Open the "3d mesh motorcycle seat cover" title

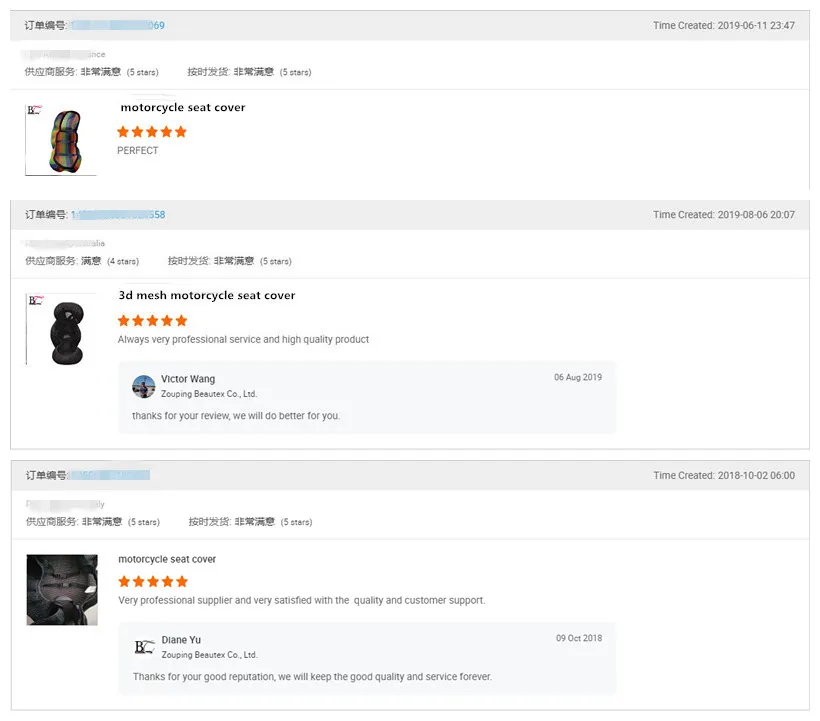tap(207, 296)
